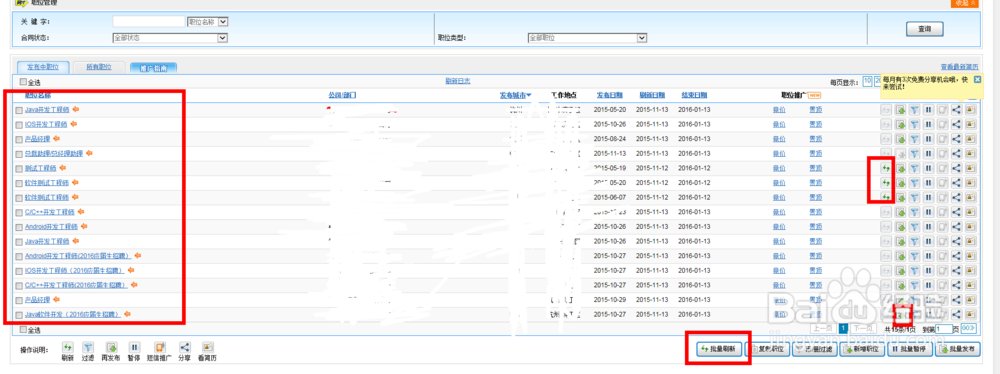Viewport: 1000px width, 374px height.
Task: Tick the top 全选 select-all checkbox
Action: tap(24, 82)
